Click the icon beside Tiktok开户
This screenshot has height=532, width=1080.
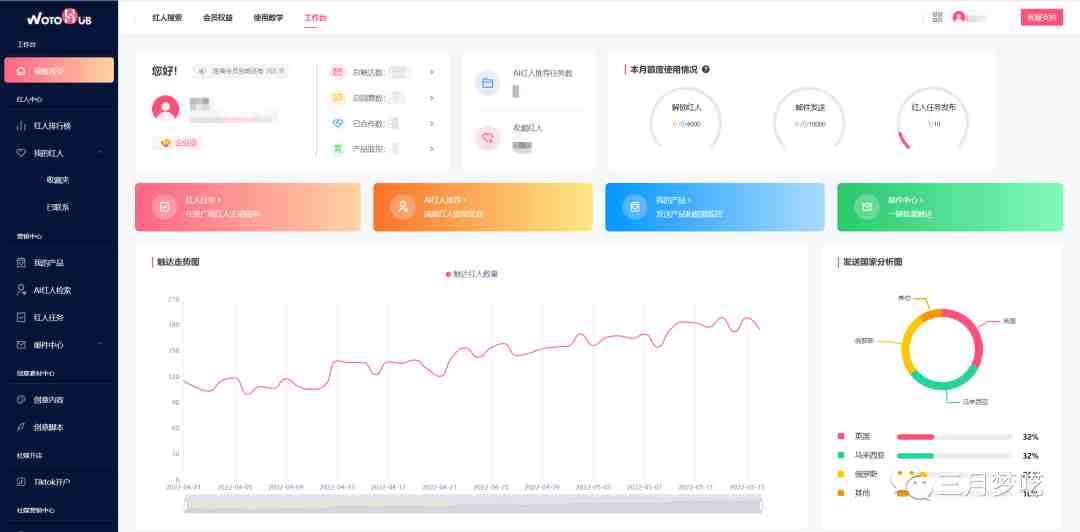[x=21, y=482]
